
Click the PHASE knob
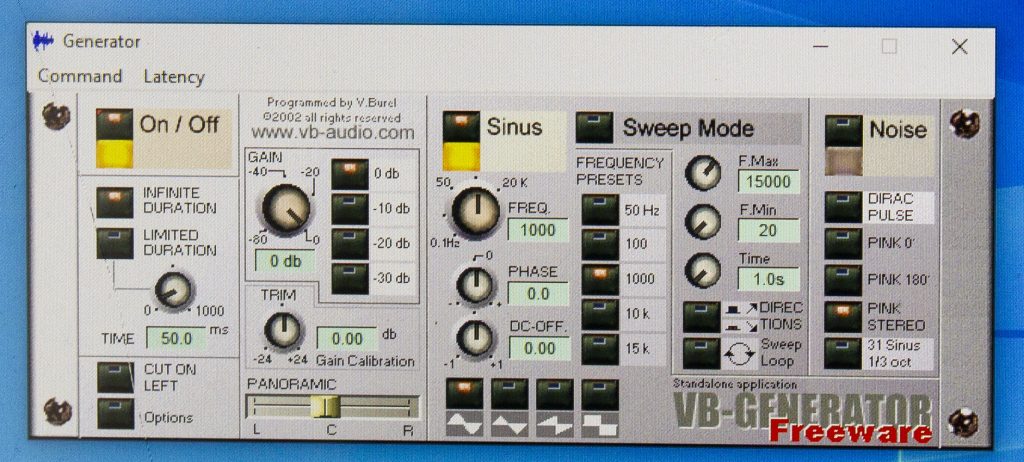[475, 285]
